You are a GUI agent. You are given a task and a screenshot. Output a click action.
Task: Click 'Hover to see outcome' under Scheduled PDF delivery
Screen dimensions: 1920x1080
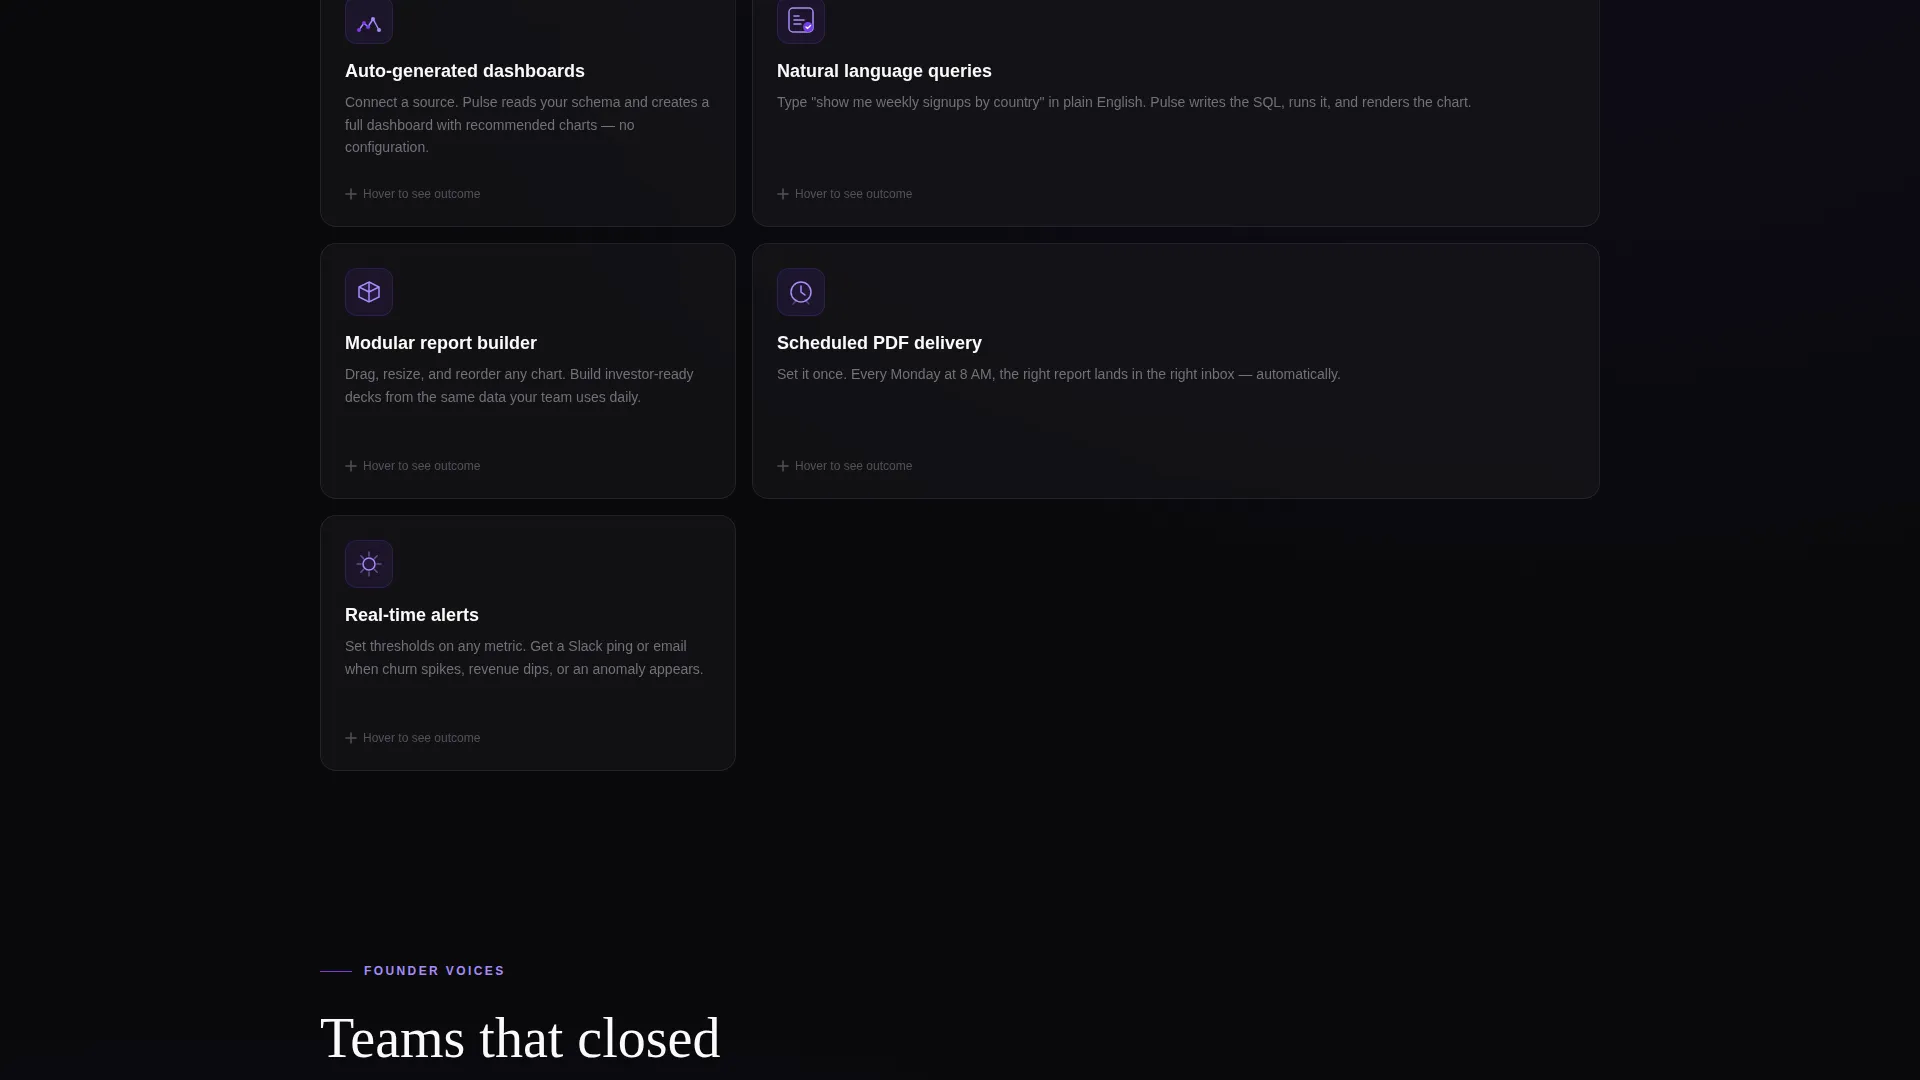(x=853, y=466)
